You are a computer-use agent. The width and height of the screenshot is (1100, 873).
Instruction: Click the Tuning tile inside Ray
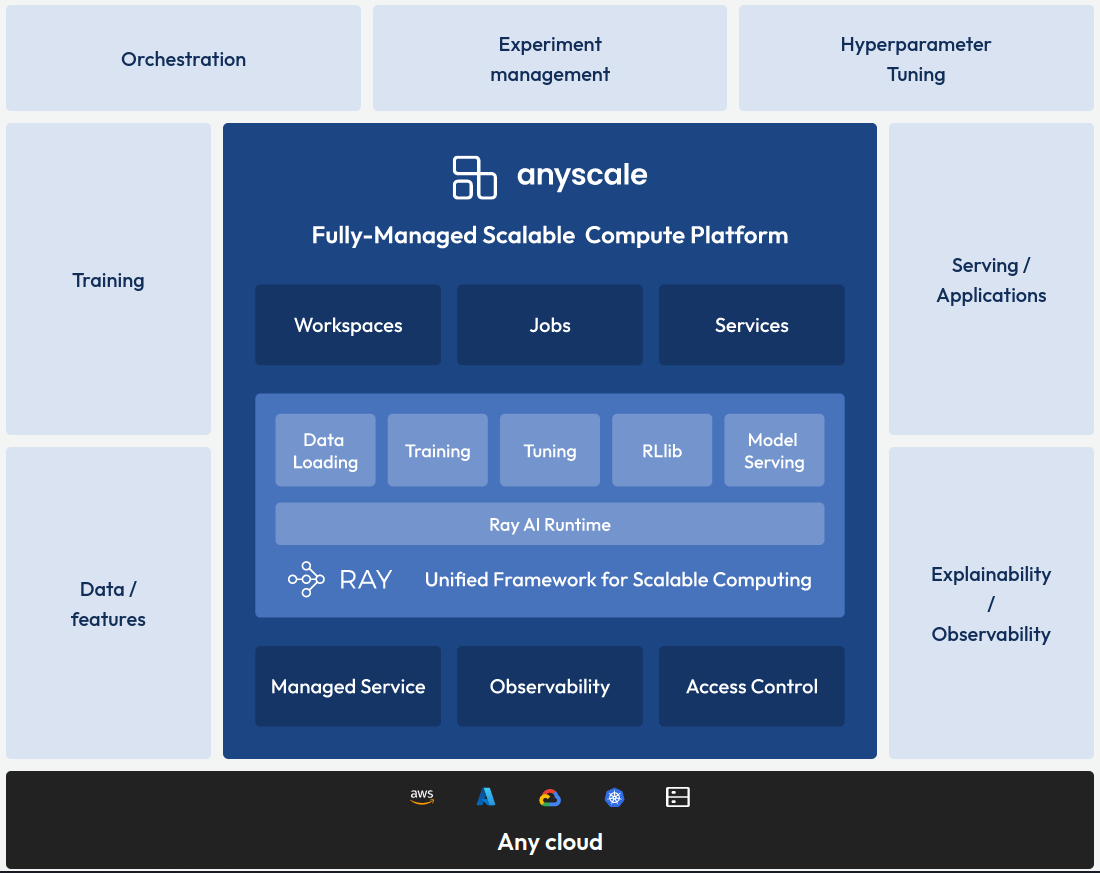coord(550,450)
